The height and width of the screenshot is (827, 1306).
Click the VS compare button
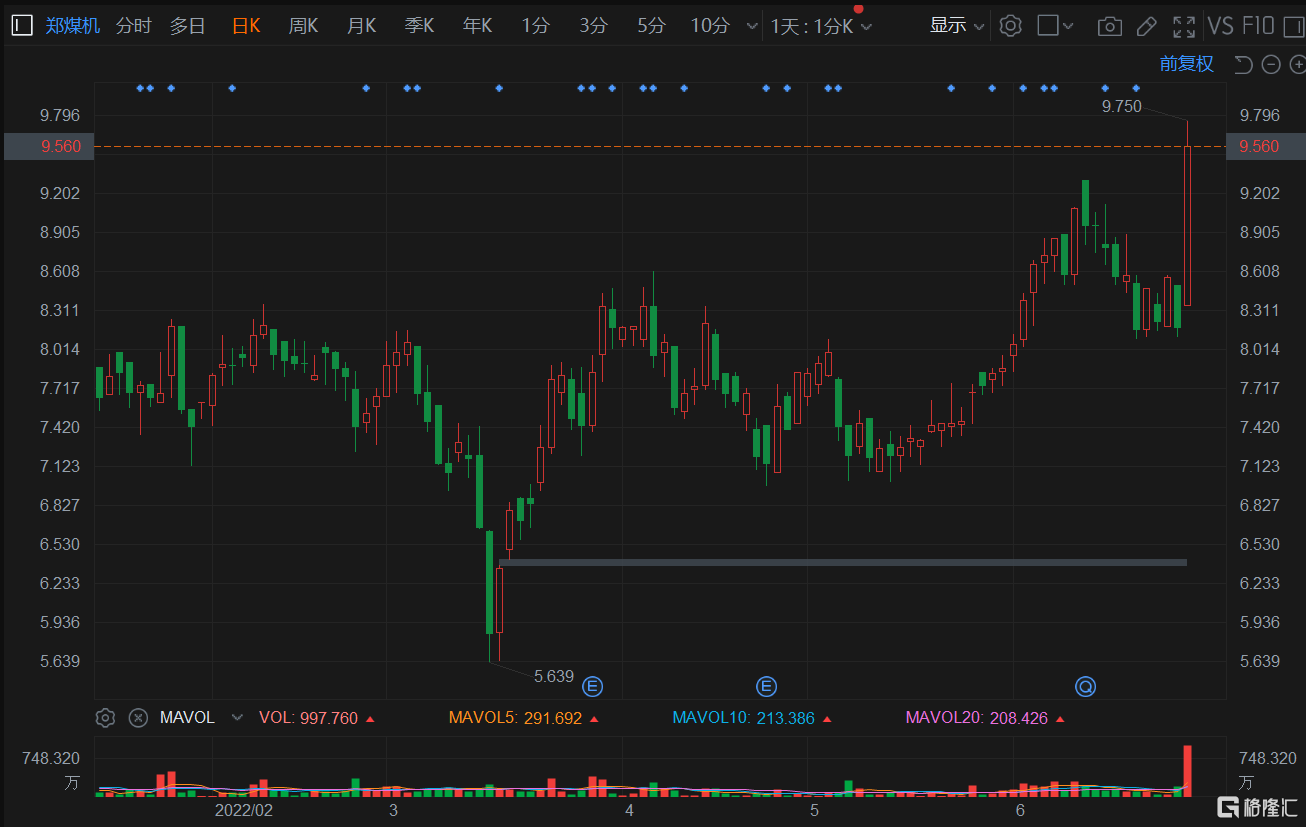pos(1220,26)
